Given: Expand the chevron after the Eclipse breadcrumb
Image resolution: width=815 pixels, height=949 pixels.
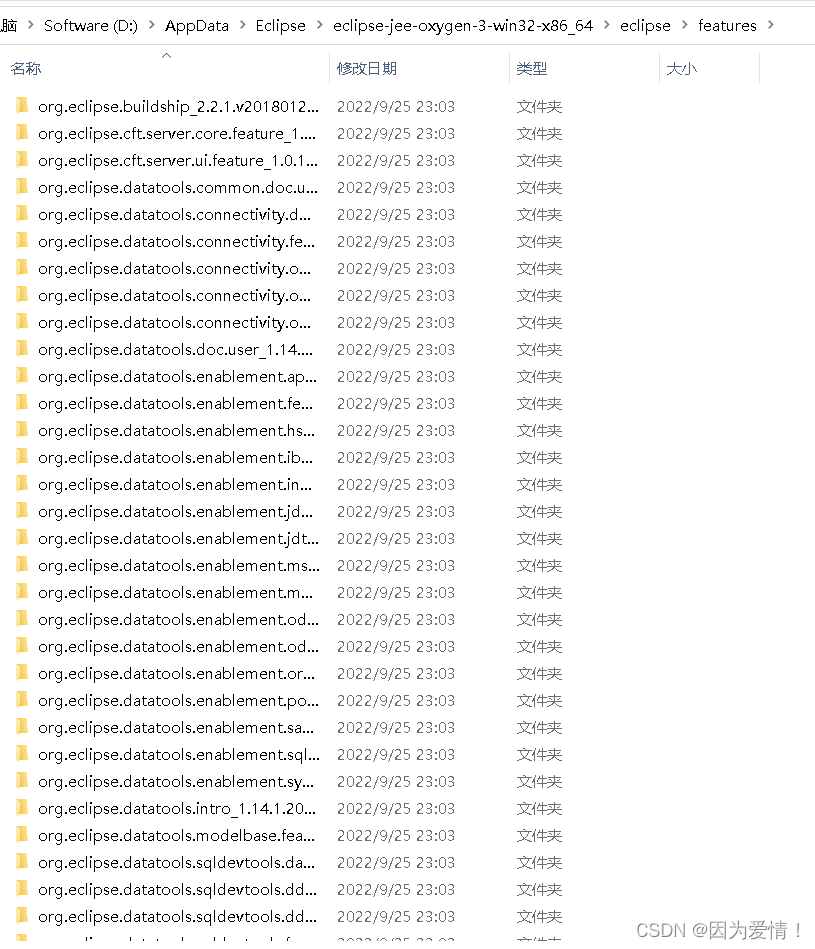Looking at the screenshot, I should tap(319, 25).
